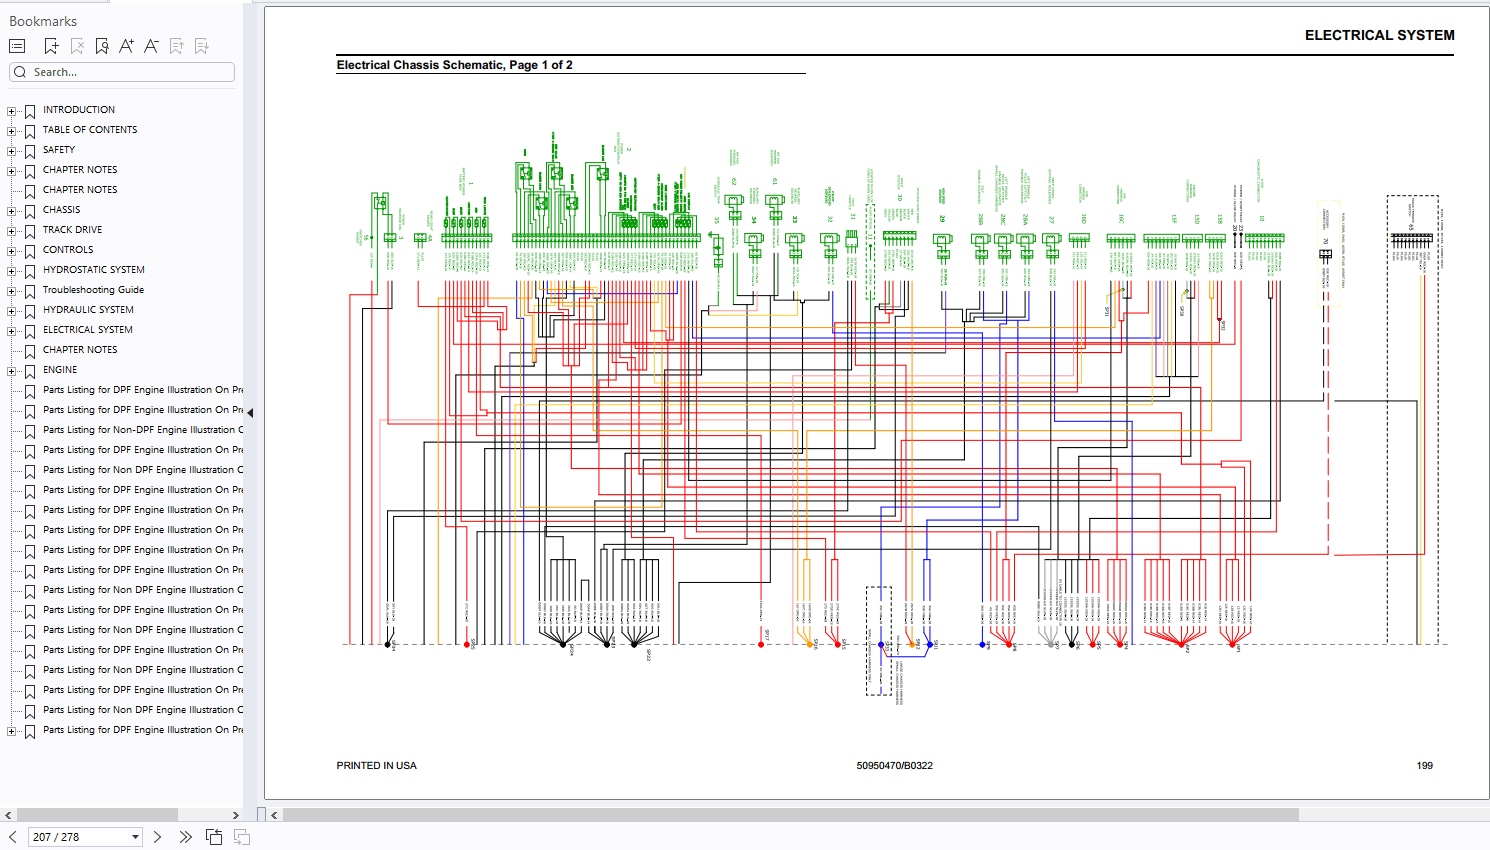Open the TRACK DRIVE bookmark

(72, 230)
